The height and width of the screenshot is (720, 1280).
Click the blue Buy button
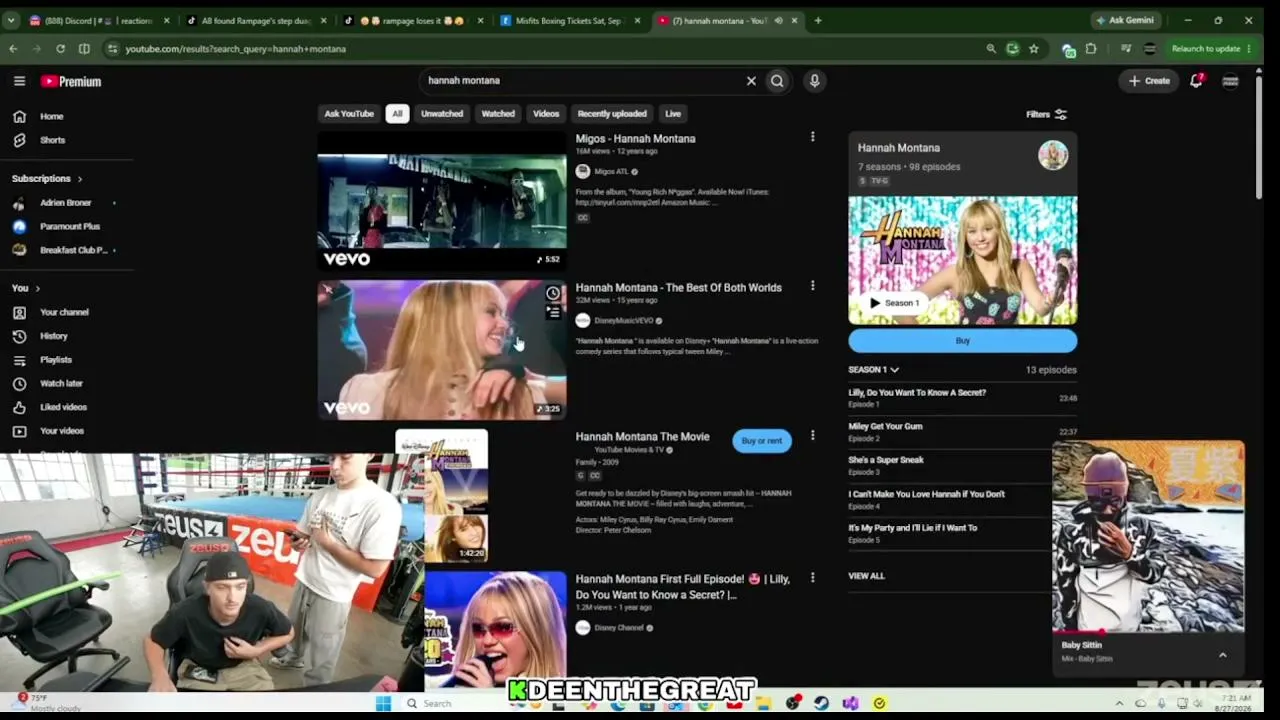962,341
